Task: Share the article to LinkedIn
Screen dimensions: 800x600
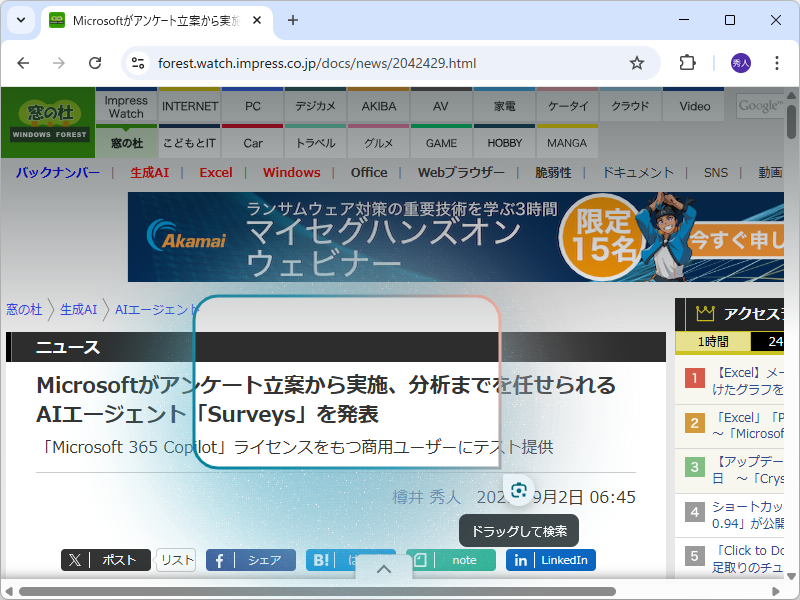Action: point(550,560)
